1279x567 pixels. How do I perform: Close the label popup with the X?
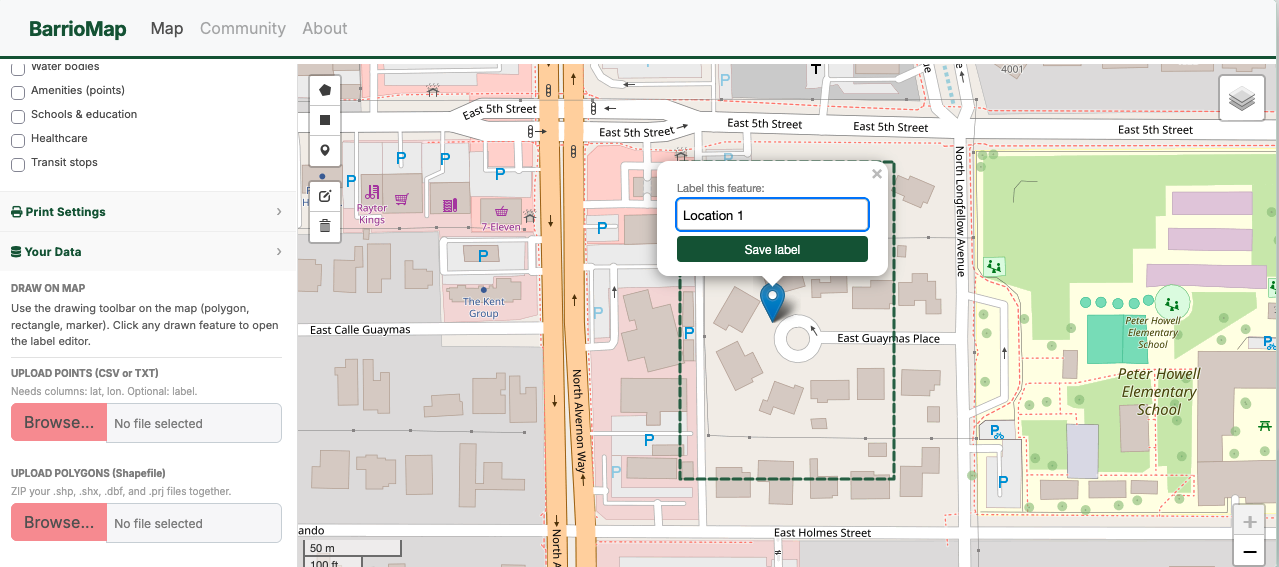(877, 174)
